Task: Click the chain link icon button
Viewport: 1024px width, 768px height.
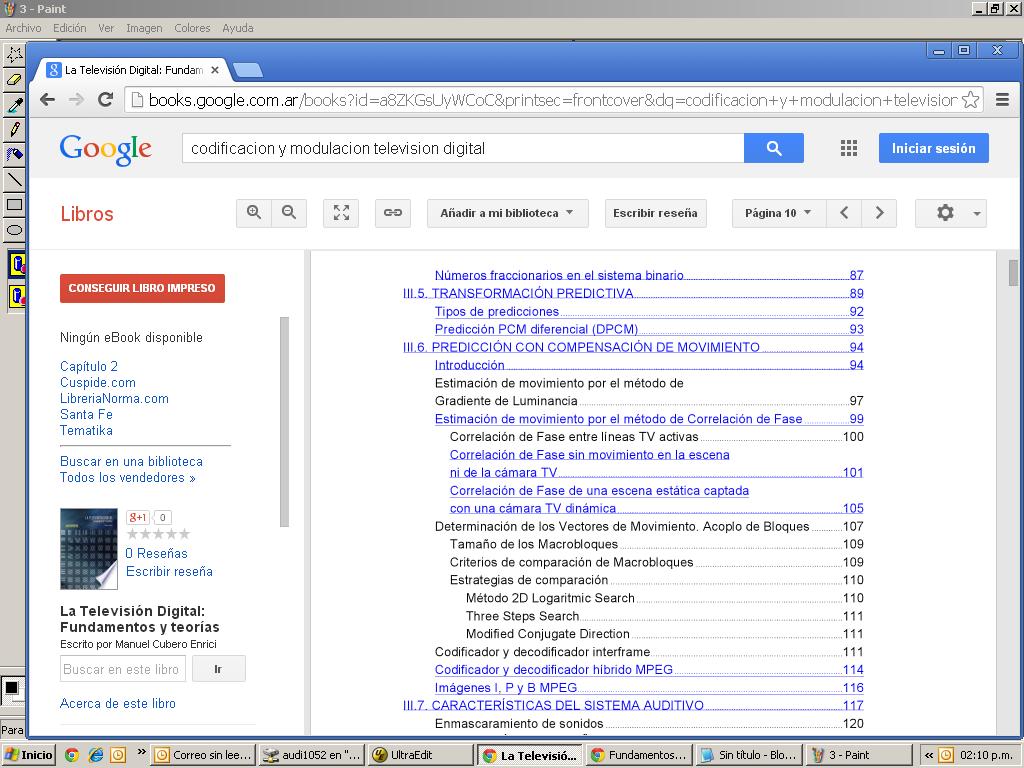Action: point(392,213)
